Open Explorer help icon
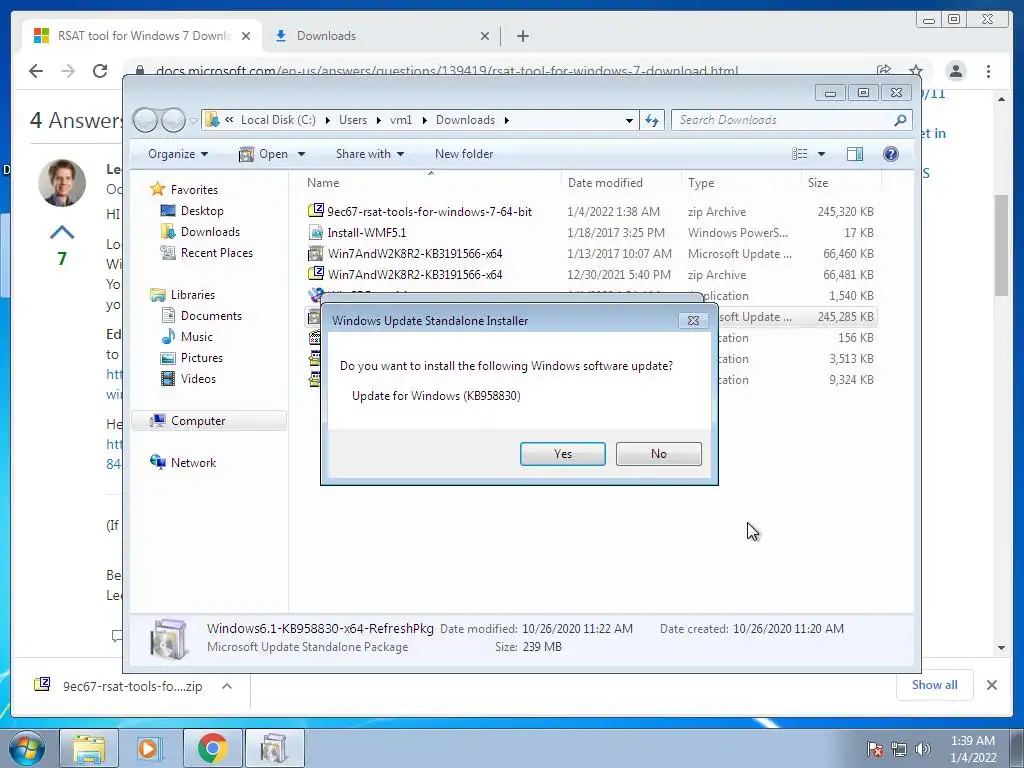This screenshot has width=1024, height=768. [890, 154]
